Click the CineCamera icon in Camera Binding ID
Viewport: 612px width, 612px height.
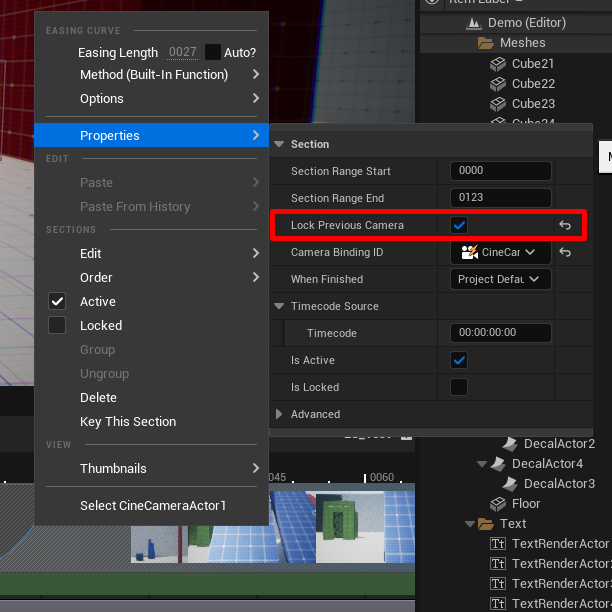pyautogui.click(x=469, y=252)
